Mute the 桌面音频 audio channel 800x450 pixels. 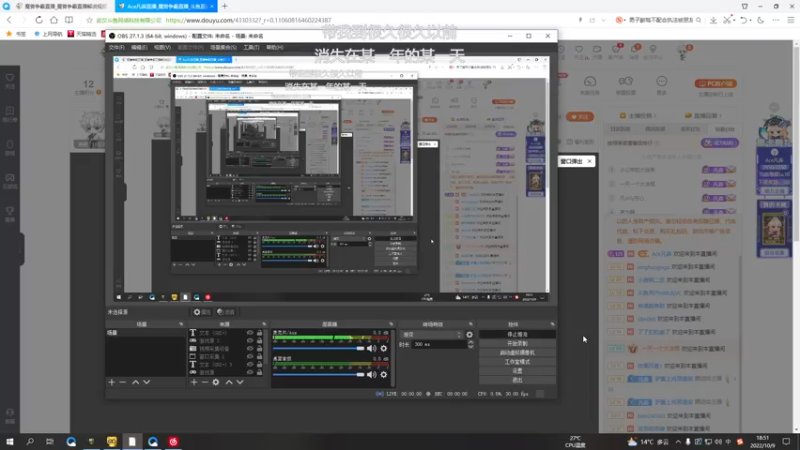tap(371, 374)
